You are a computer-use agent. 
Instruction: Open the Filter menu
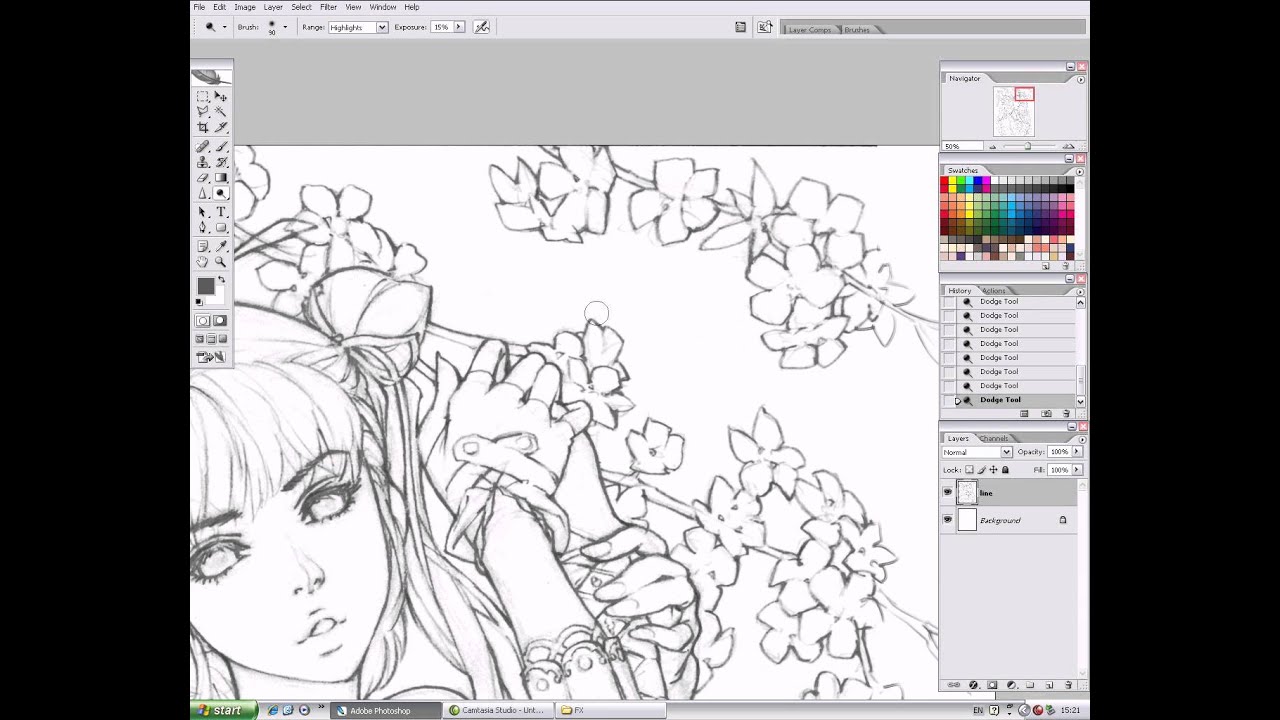328,7
